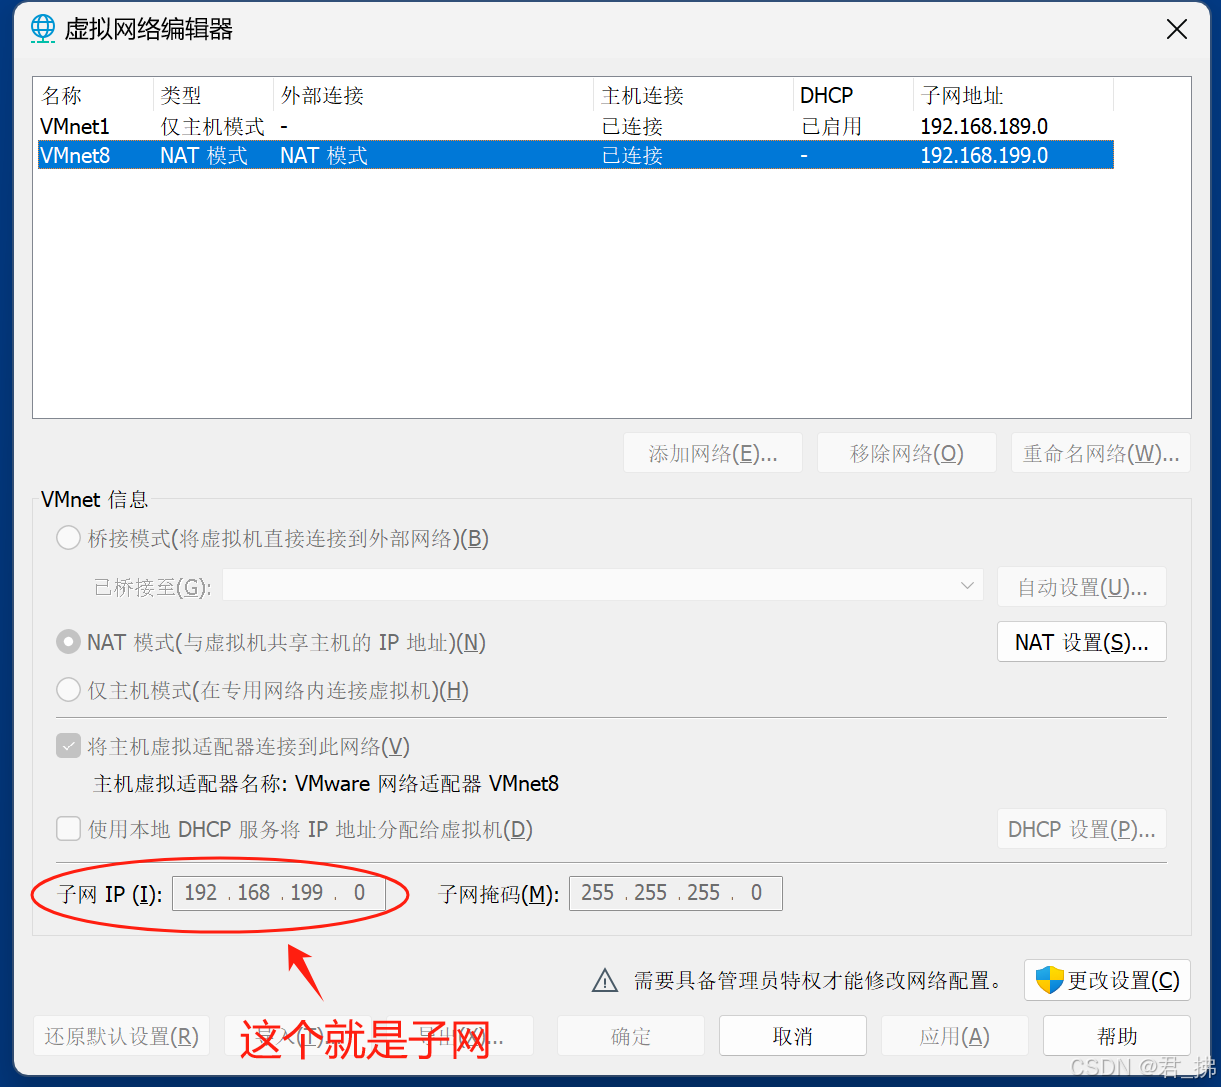
Task: Click 已连接 cell in VMnet8 row
Action: 632,156
